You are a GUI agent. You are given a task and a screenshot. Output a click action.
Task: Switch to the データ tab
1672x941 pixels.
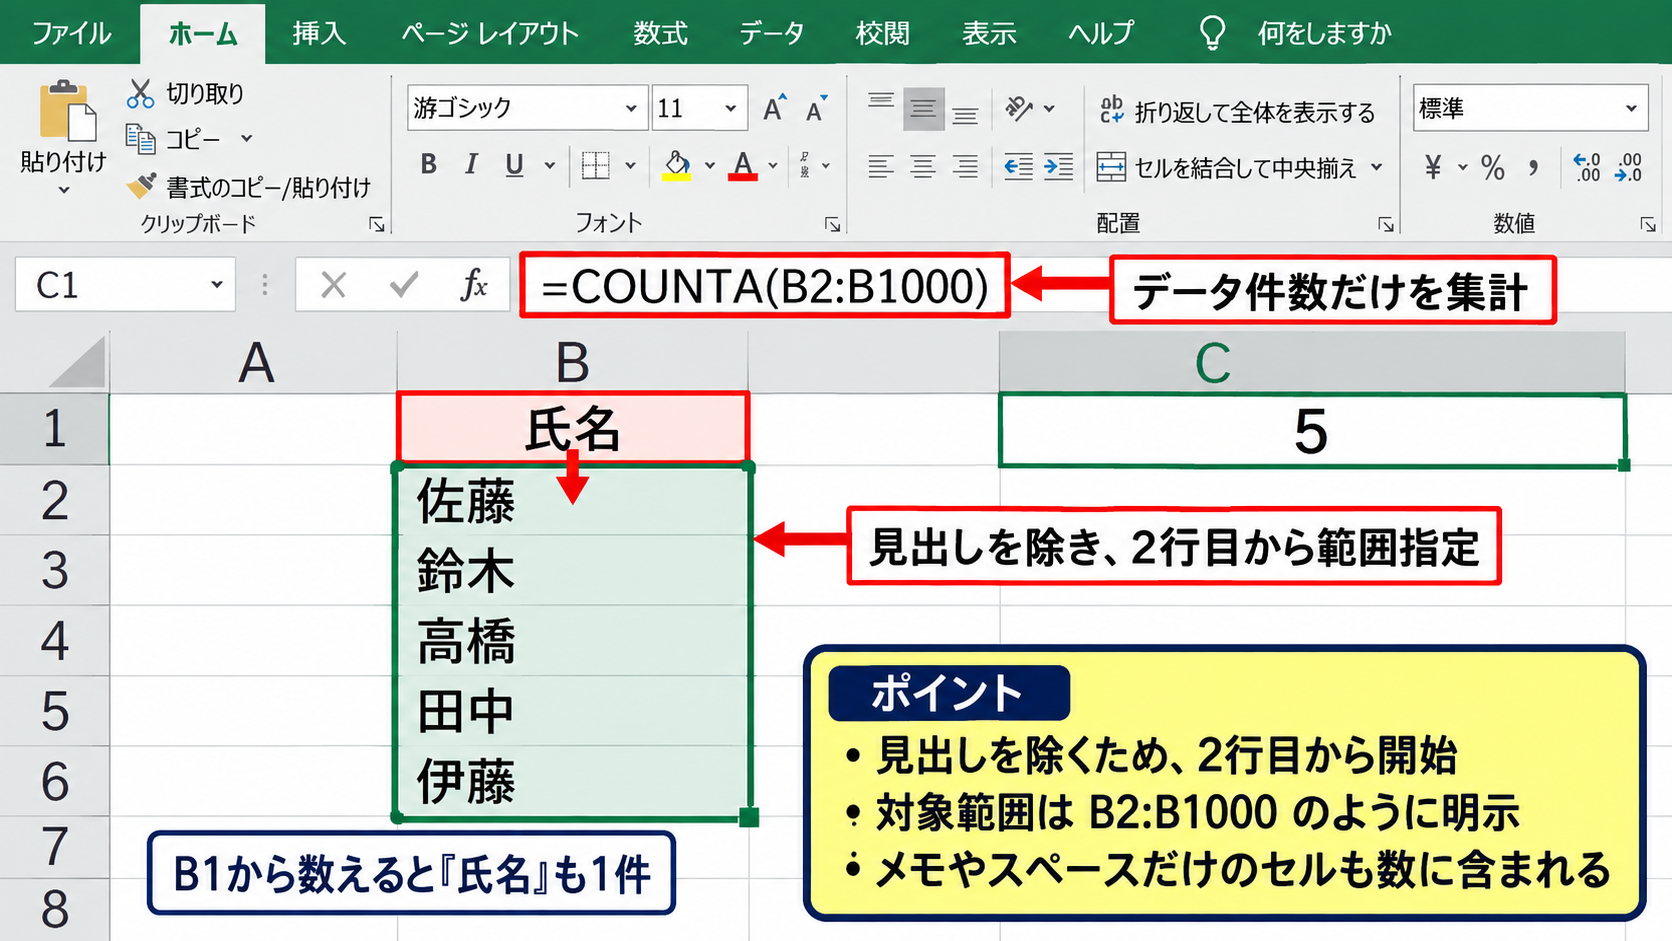pos(771,33)
